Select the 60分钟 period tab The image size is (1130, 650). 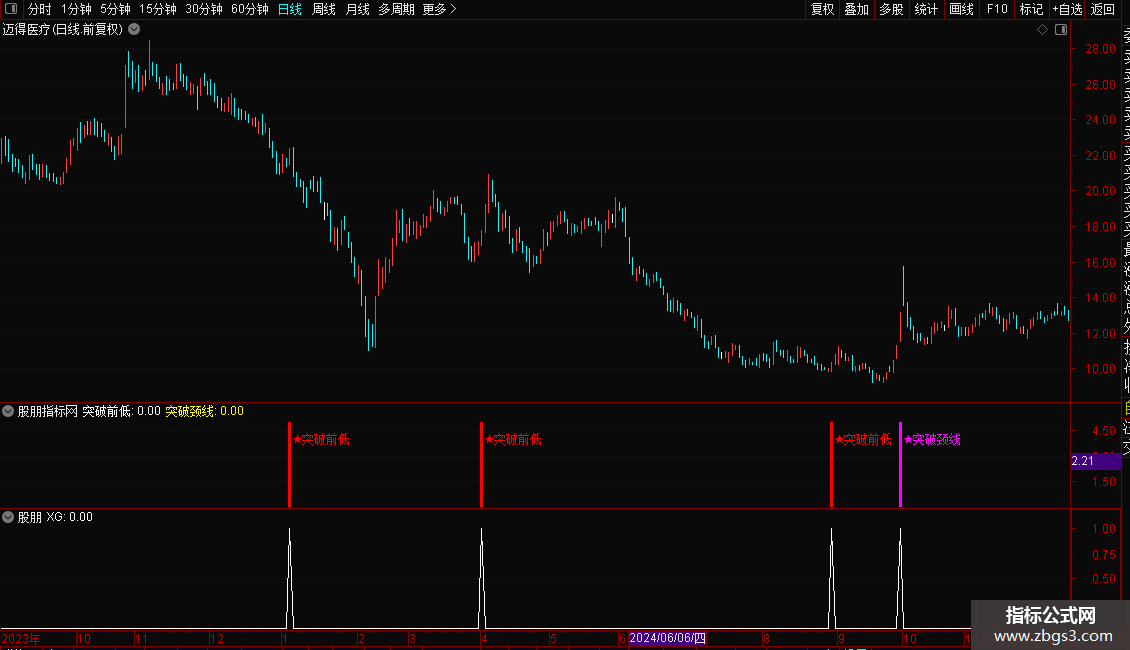[x=250, y=9]
